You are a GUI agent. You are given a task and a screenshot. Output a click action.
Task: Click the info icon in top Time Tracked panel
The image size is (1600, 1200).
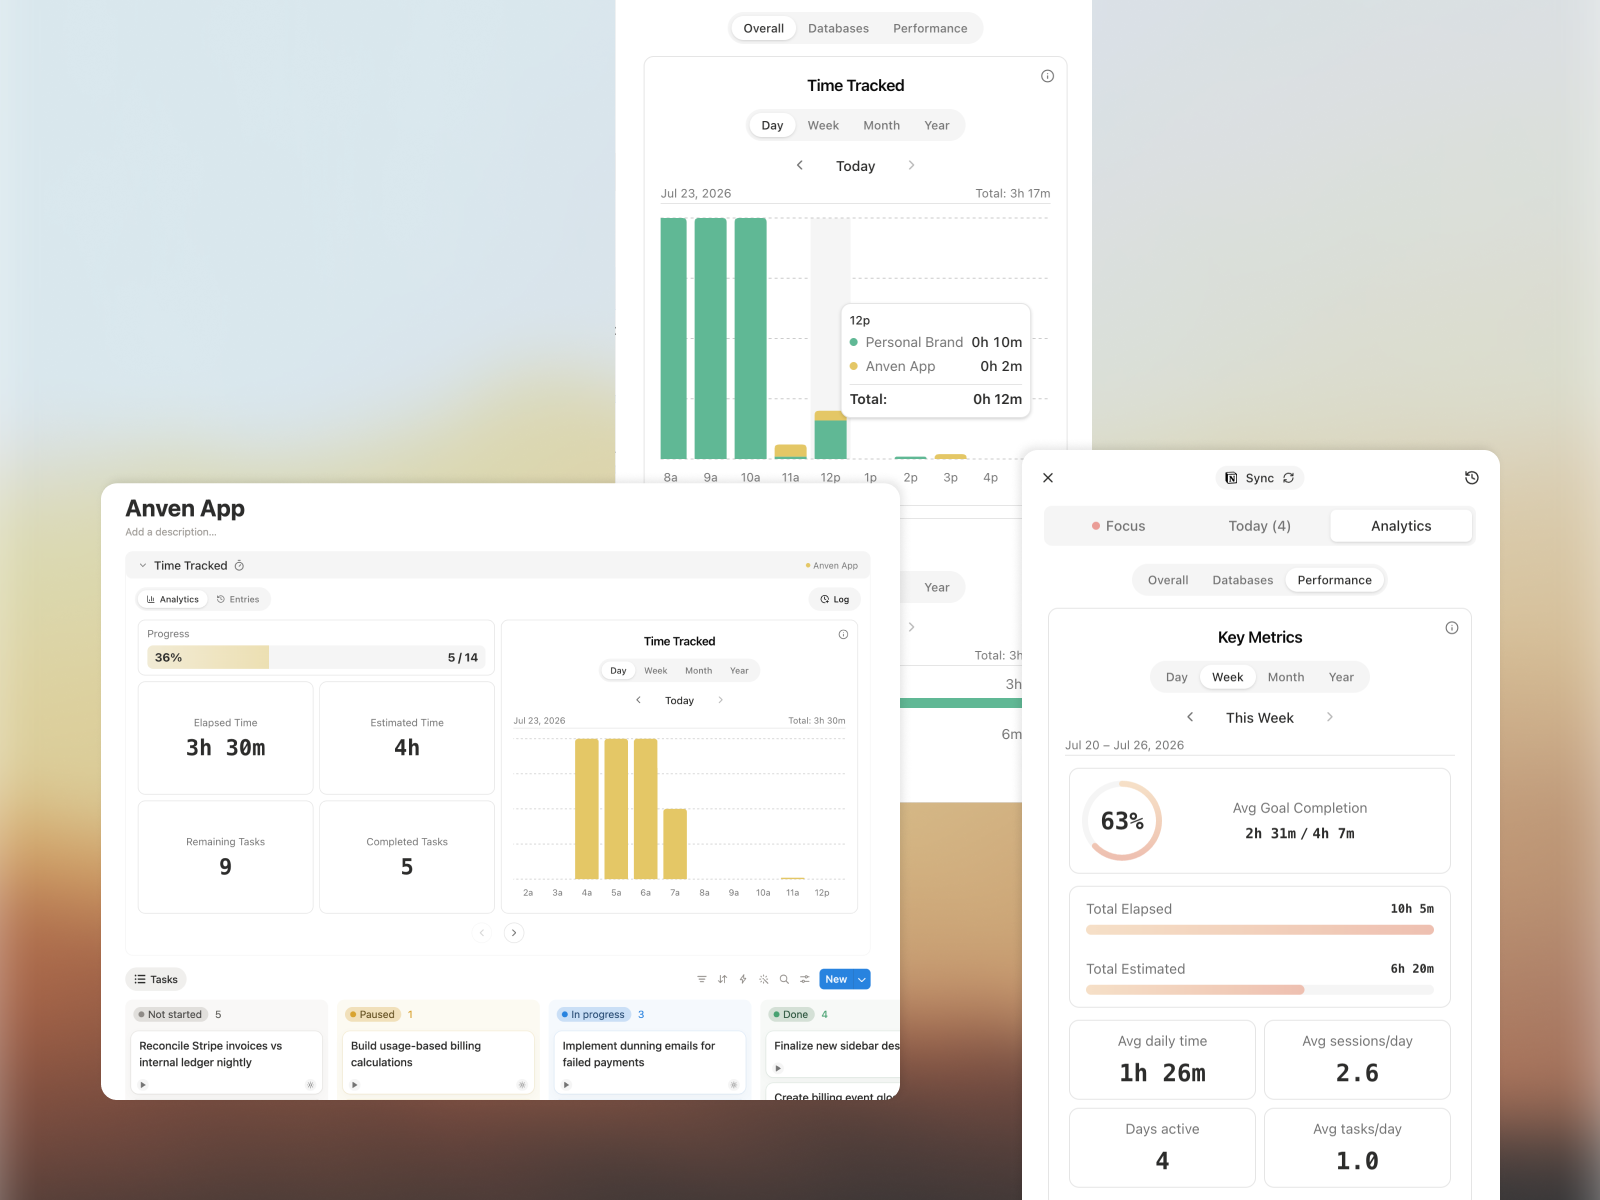coord(1047,76)
